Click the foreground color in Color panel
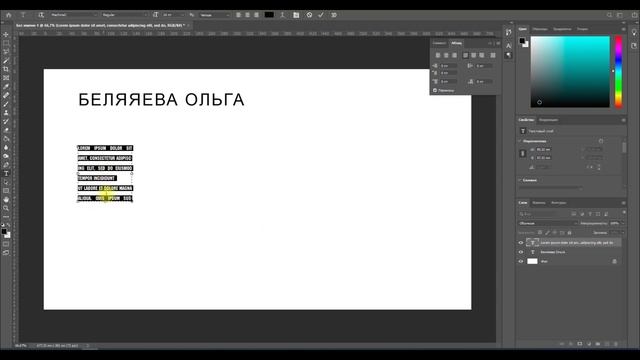640x360 pixels. [522, 41]
